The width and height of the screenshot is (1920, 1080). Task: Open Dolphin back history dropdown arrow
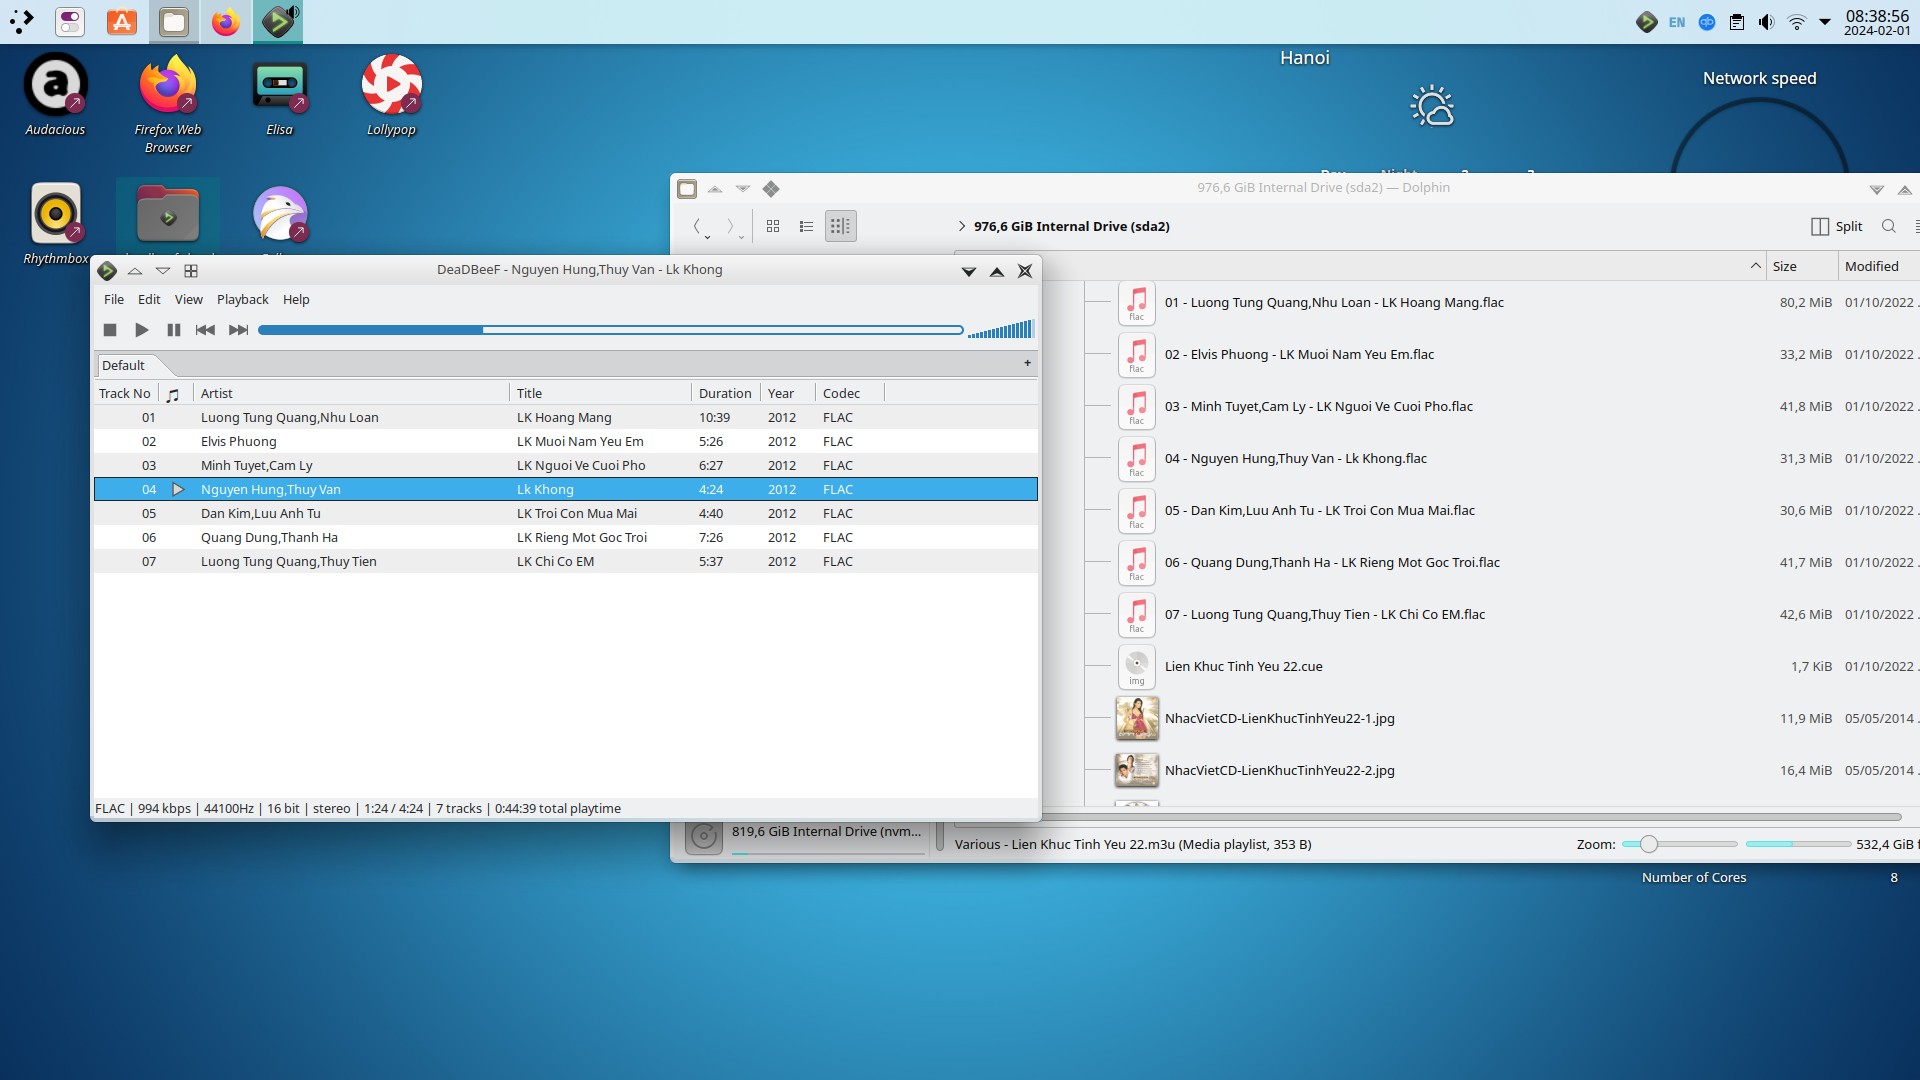pyautogui.click(x=708, y=237)
